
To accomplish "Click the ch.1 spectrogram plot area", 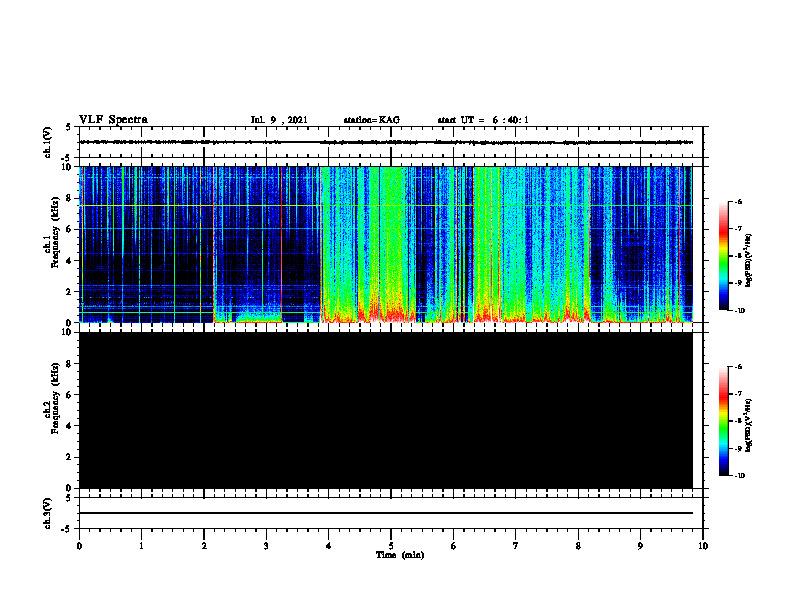I will point(385,244).
